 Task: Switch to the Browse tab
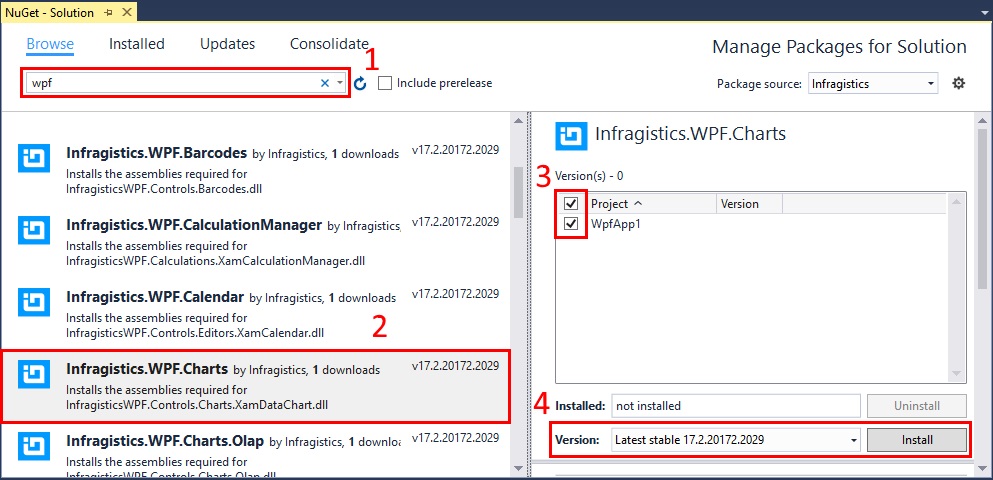pyautogui.click(x=50, y=44)
